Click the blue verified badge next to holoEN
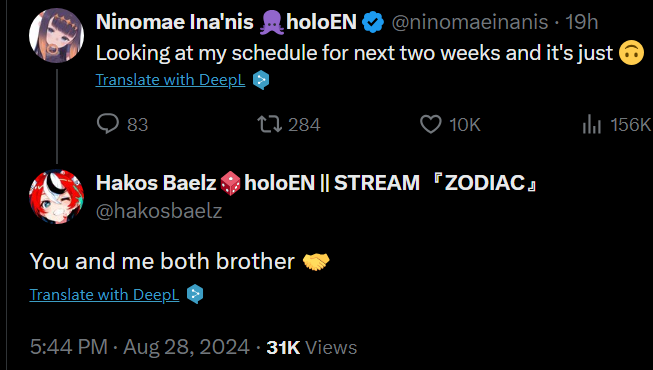Viewport: 653px width, 370px height. pyautogui.click(x=373, y=22)
